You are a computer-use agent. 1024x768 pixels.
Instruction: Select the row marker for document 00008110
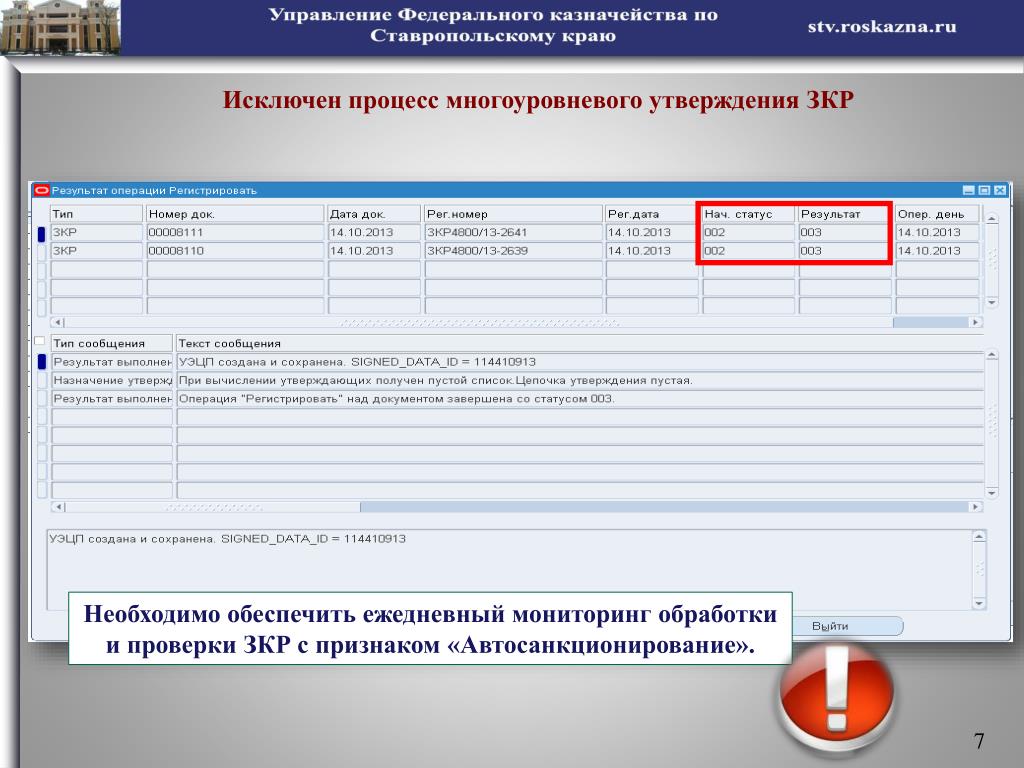click(42, 251)
